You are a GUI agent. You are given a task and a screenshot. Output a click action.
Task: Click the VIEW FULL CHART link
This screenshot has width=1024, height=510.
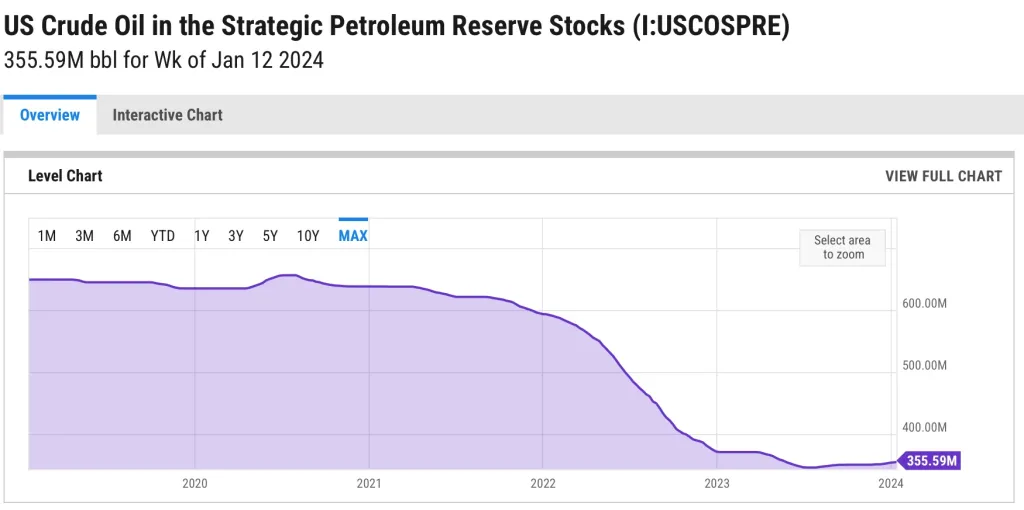(x=943, y=176)
